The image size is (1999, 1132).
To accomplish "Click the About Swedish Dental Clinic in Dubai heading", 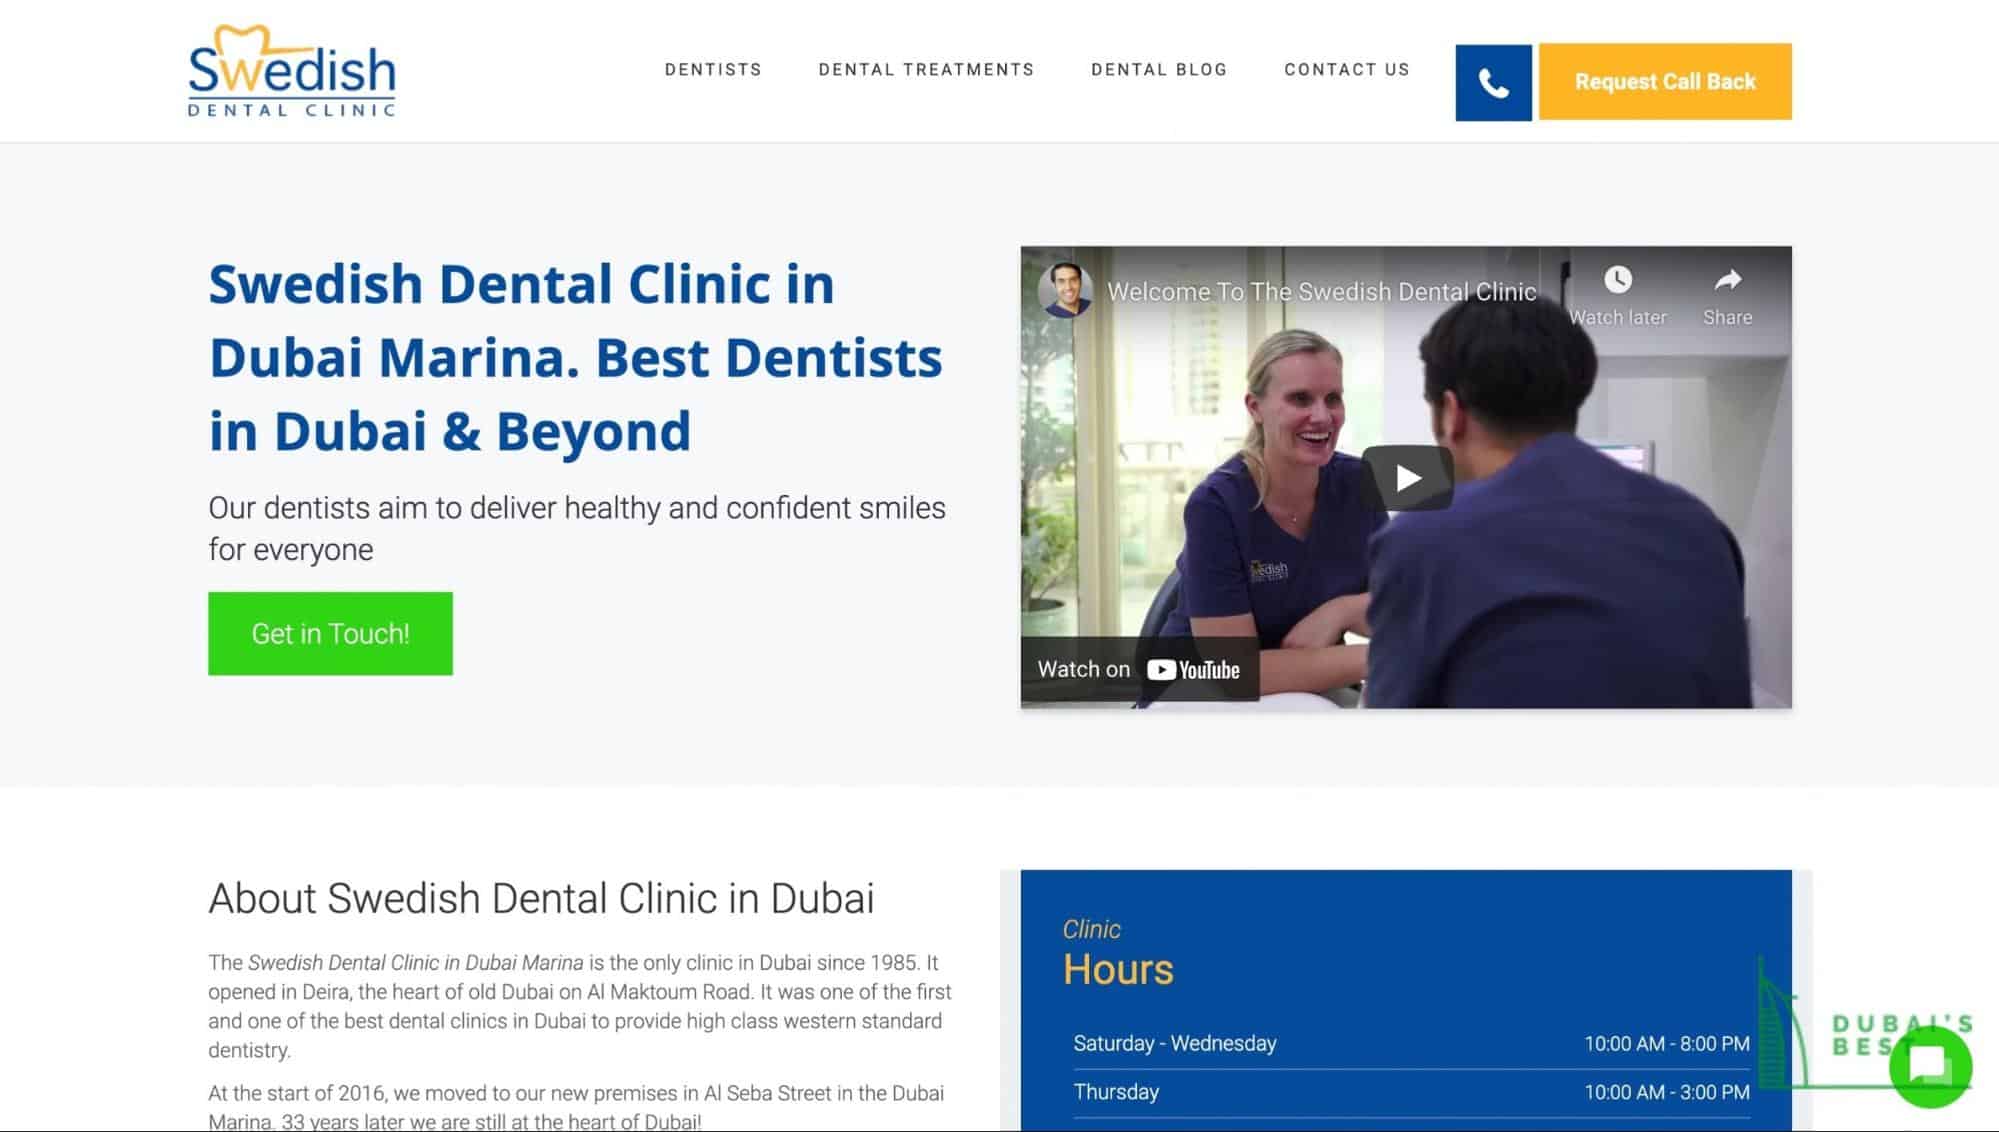I will 541,898.
